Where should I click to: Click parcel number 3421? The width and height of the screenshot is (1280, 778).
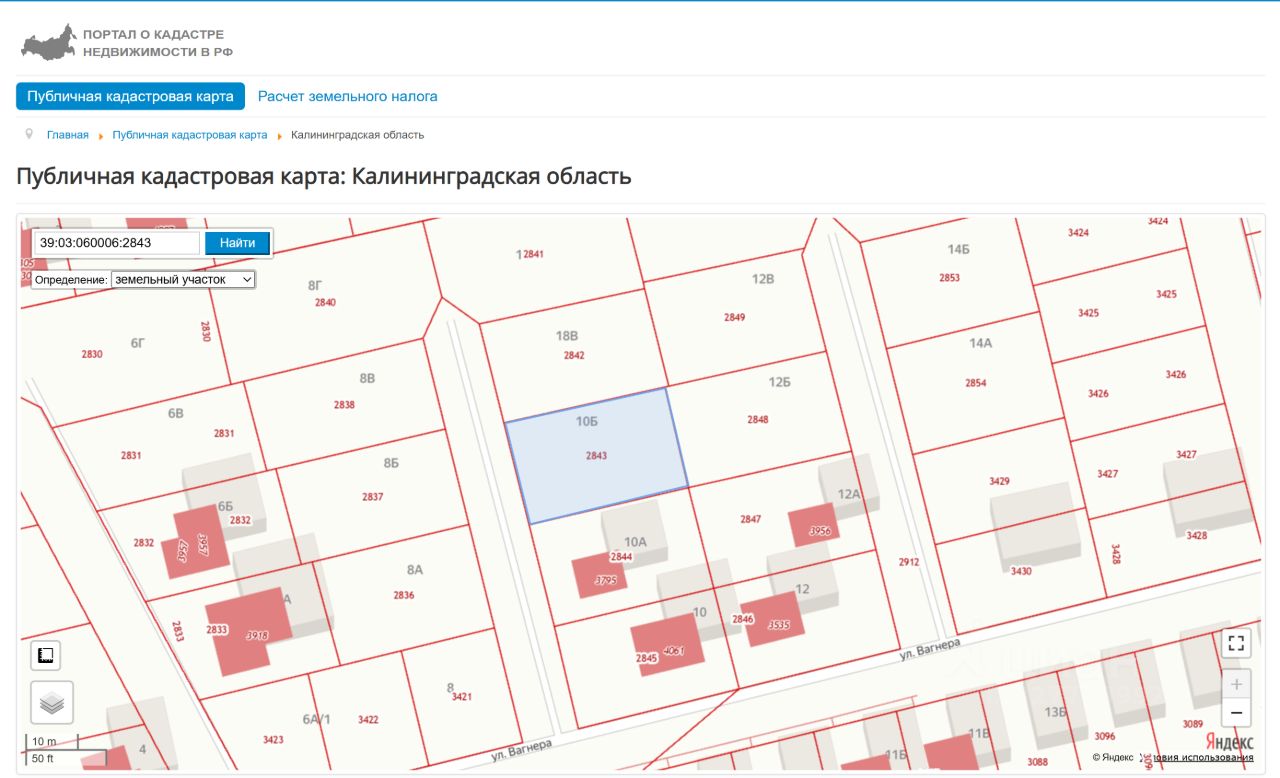[462, 696]
